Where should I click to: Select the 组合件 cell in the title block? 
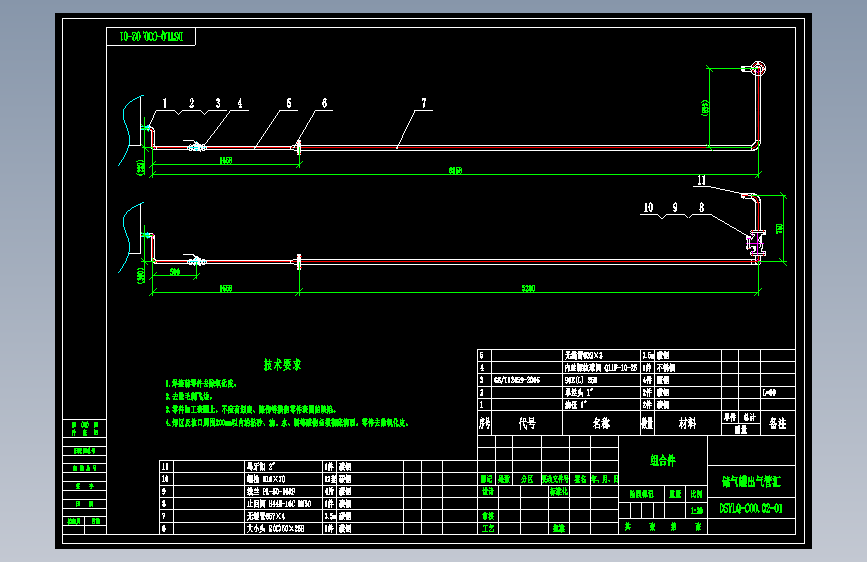point(662,460)
